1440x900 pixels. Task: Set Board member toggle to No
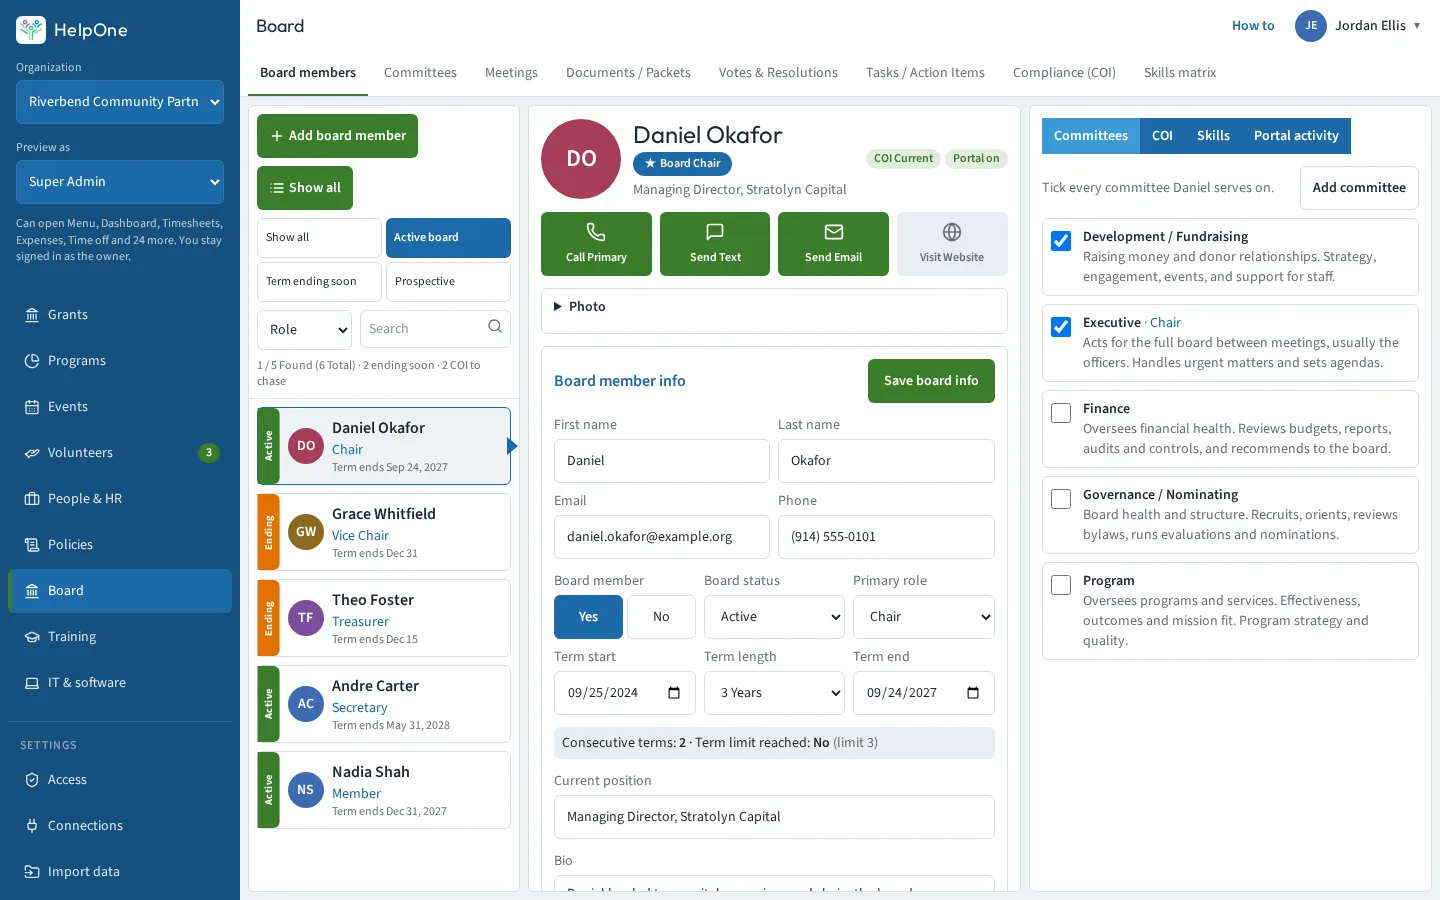[661, 617]
